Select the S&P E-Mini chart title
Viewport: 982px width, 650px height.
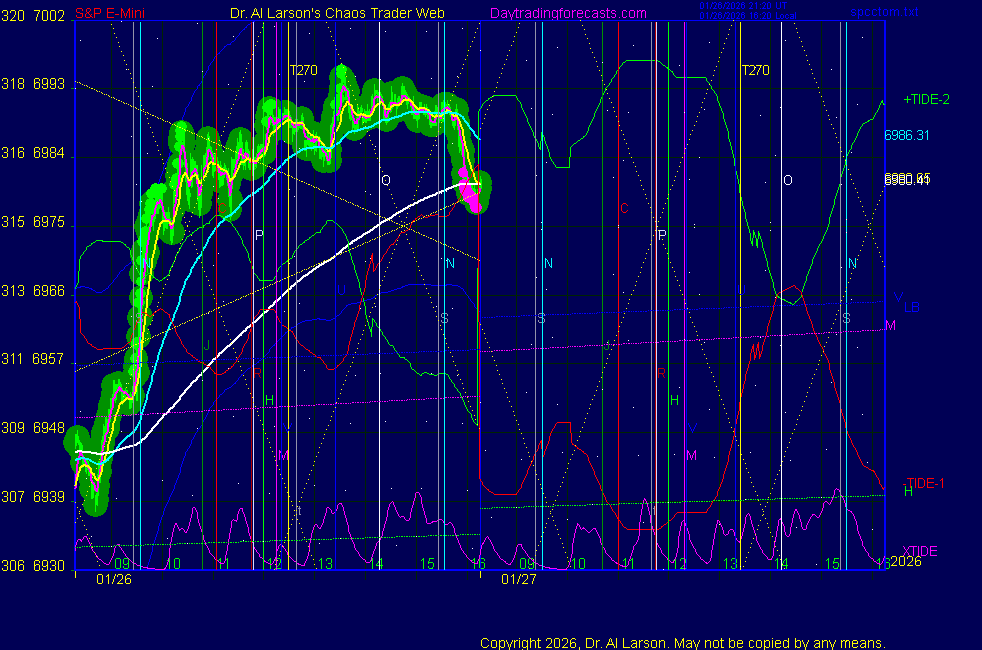point(111,14)
